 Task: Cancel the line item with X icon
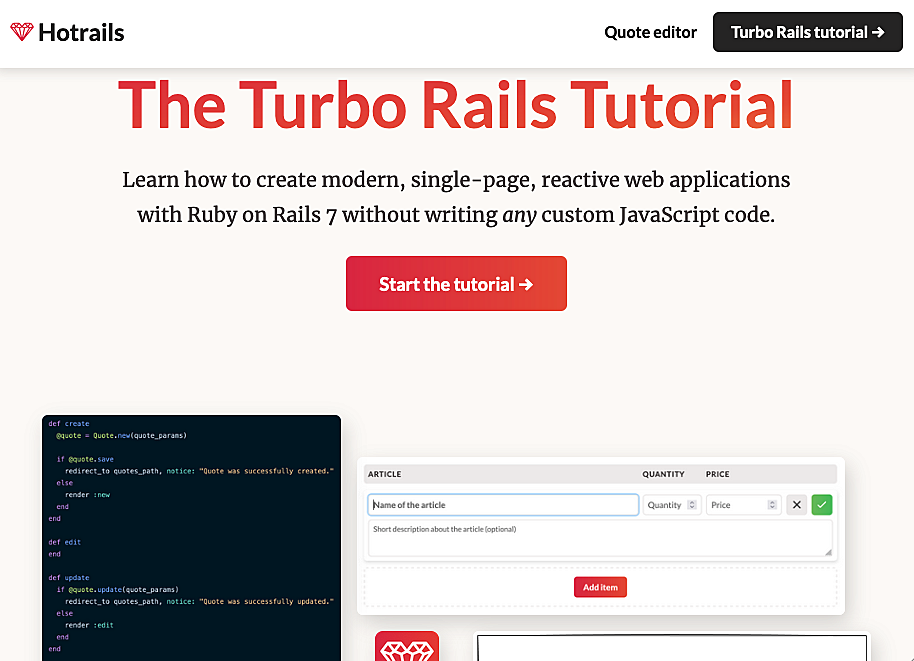(796, 505)
